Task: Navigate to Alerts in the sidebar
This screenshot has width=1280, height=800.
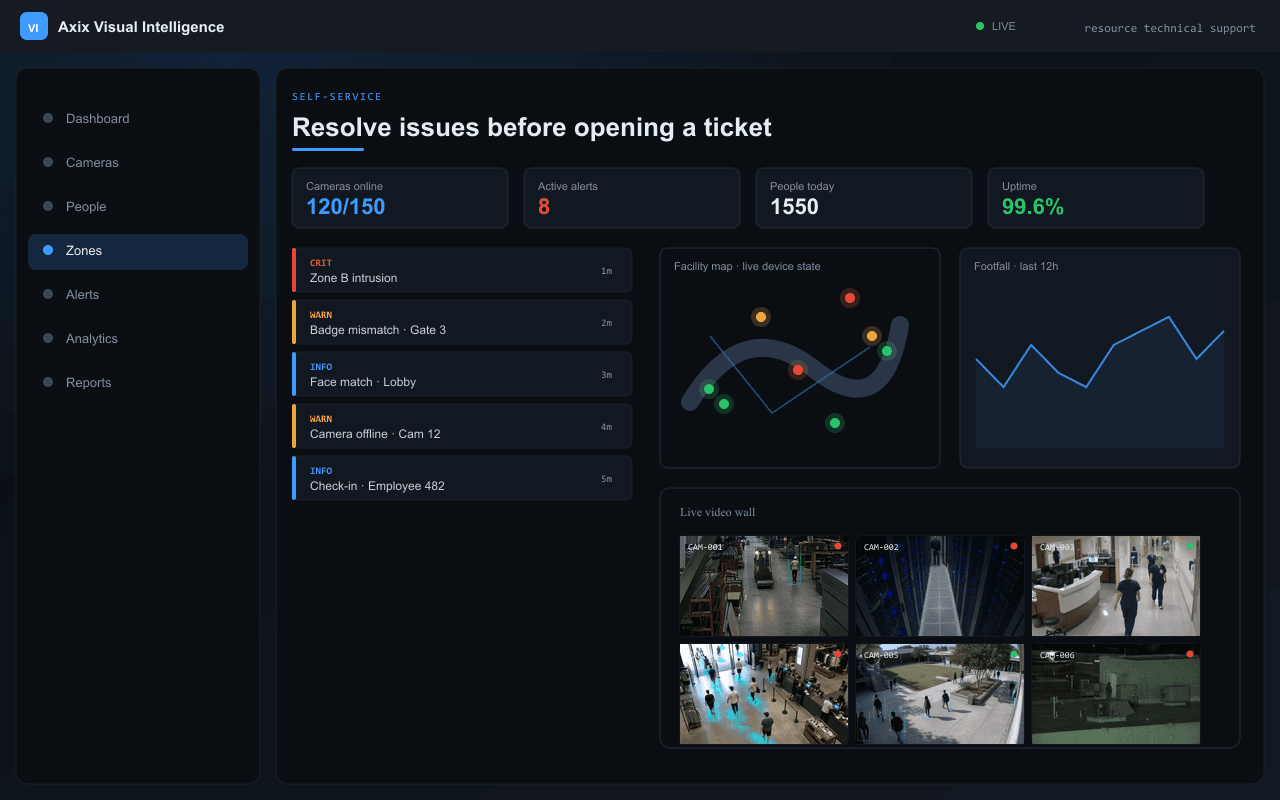Action: [138, 294]
